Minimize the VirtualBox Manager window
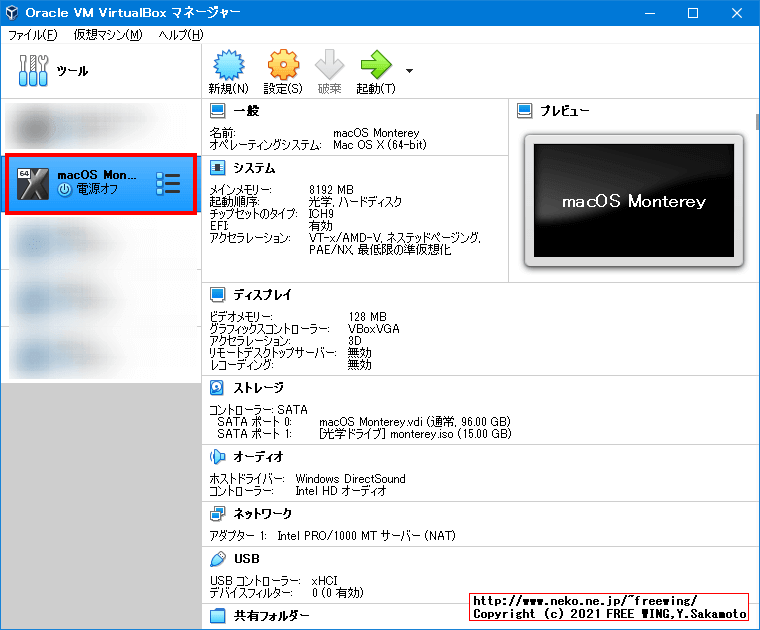 click(x=650, y=13)
